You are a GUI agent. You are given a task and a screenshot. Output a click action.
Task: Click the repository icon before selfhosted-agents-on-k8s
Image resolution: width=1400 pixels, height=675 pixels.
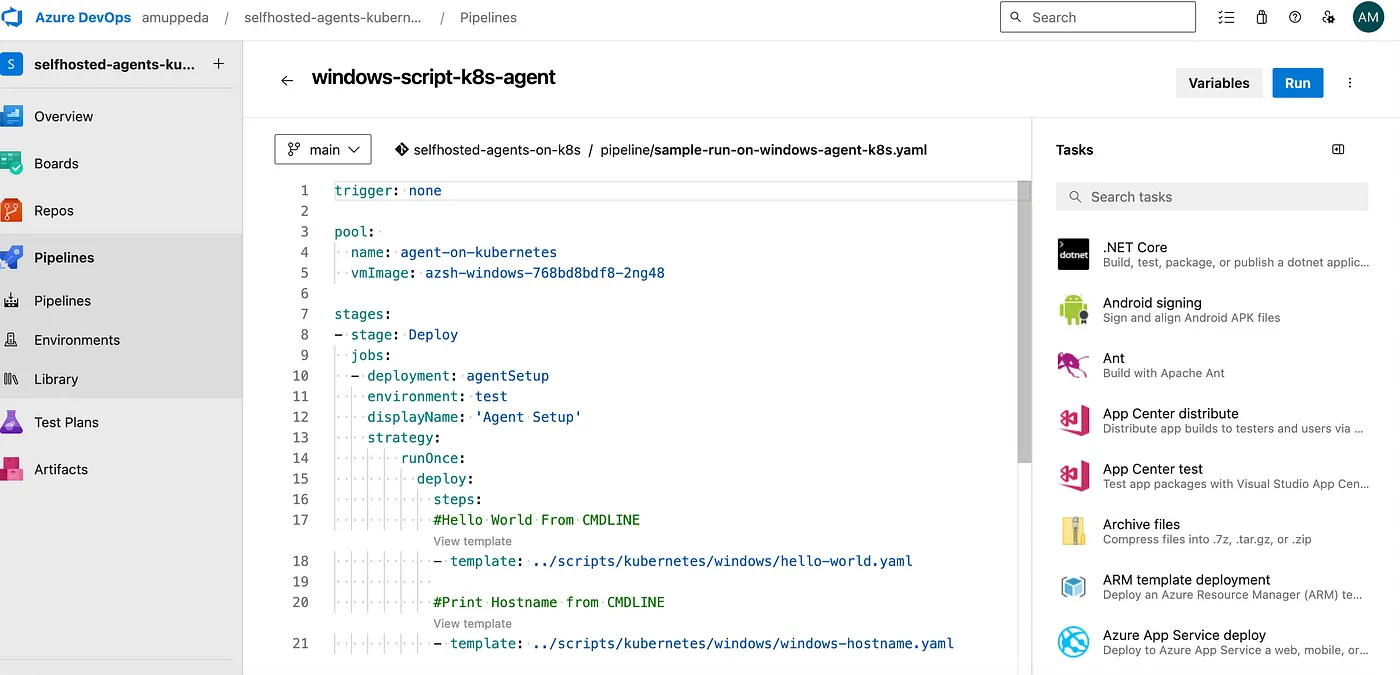pyautogui.click(x=401, y=150)
